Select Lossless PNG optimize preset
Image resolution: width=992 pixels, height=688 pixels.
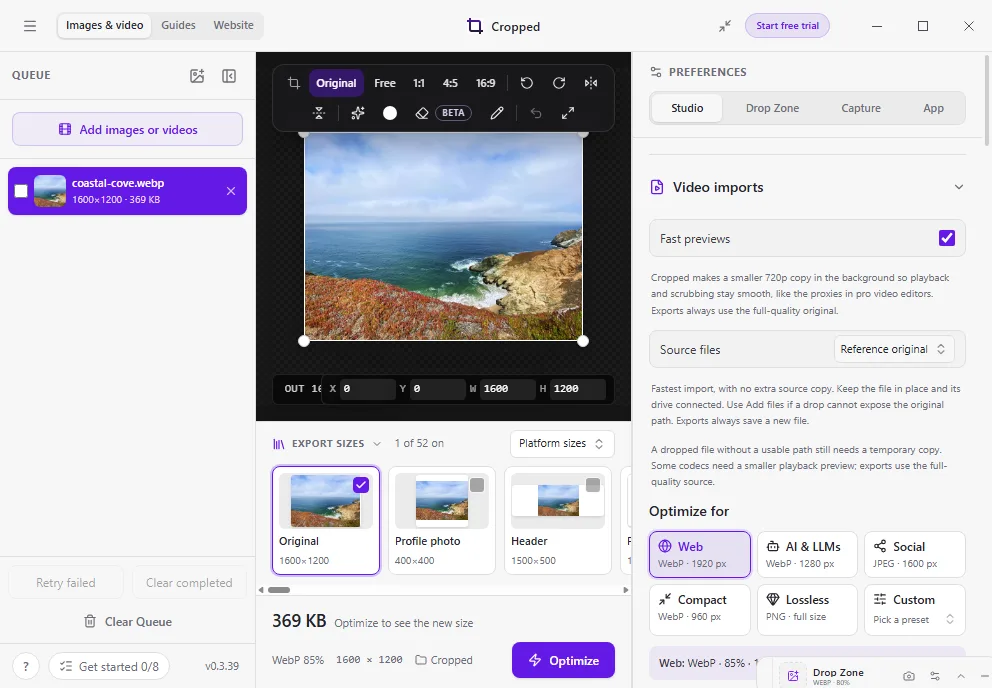pyautogui.click(x=807, y=609)
